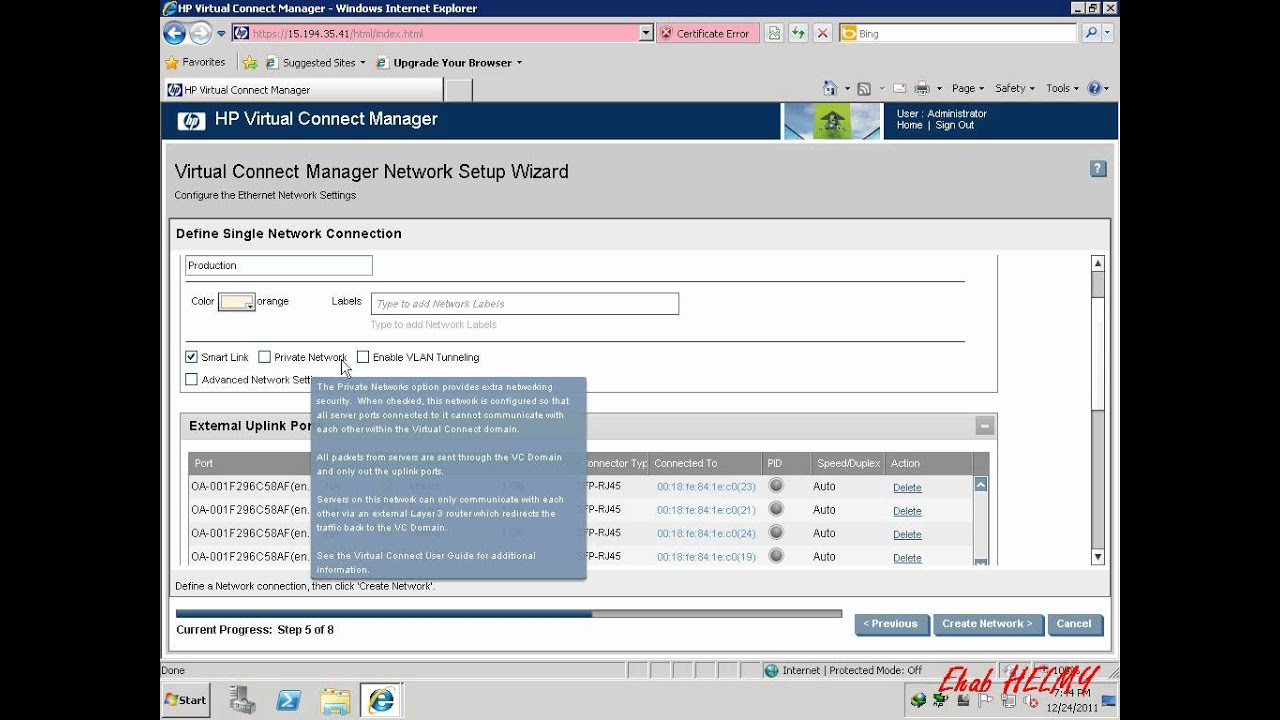Click link 00:18:fe:84:1e:c0(21)
Image resolution: width=1280 pixels, height=720 pixels.
[x=706, y=510]
